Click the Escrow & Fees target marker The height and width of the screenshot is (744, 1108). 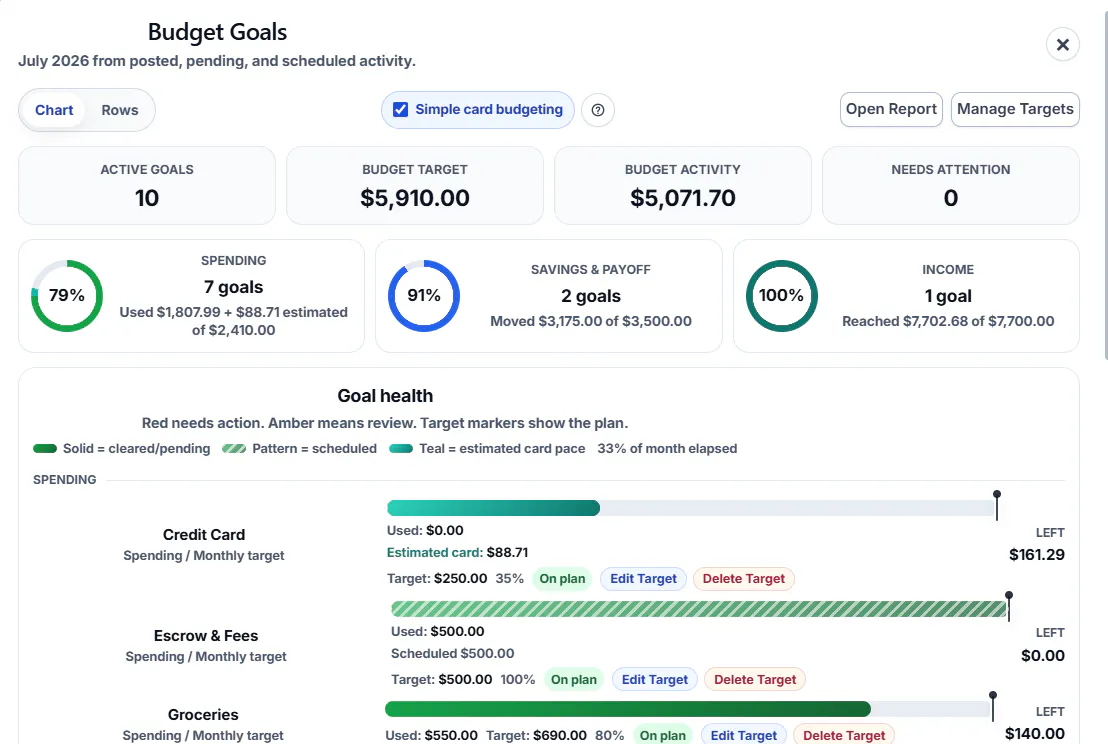click(x=1009, y=606)
